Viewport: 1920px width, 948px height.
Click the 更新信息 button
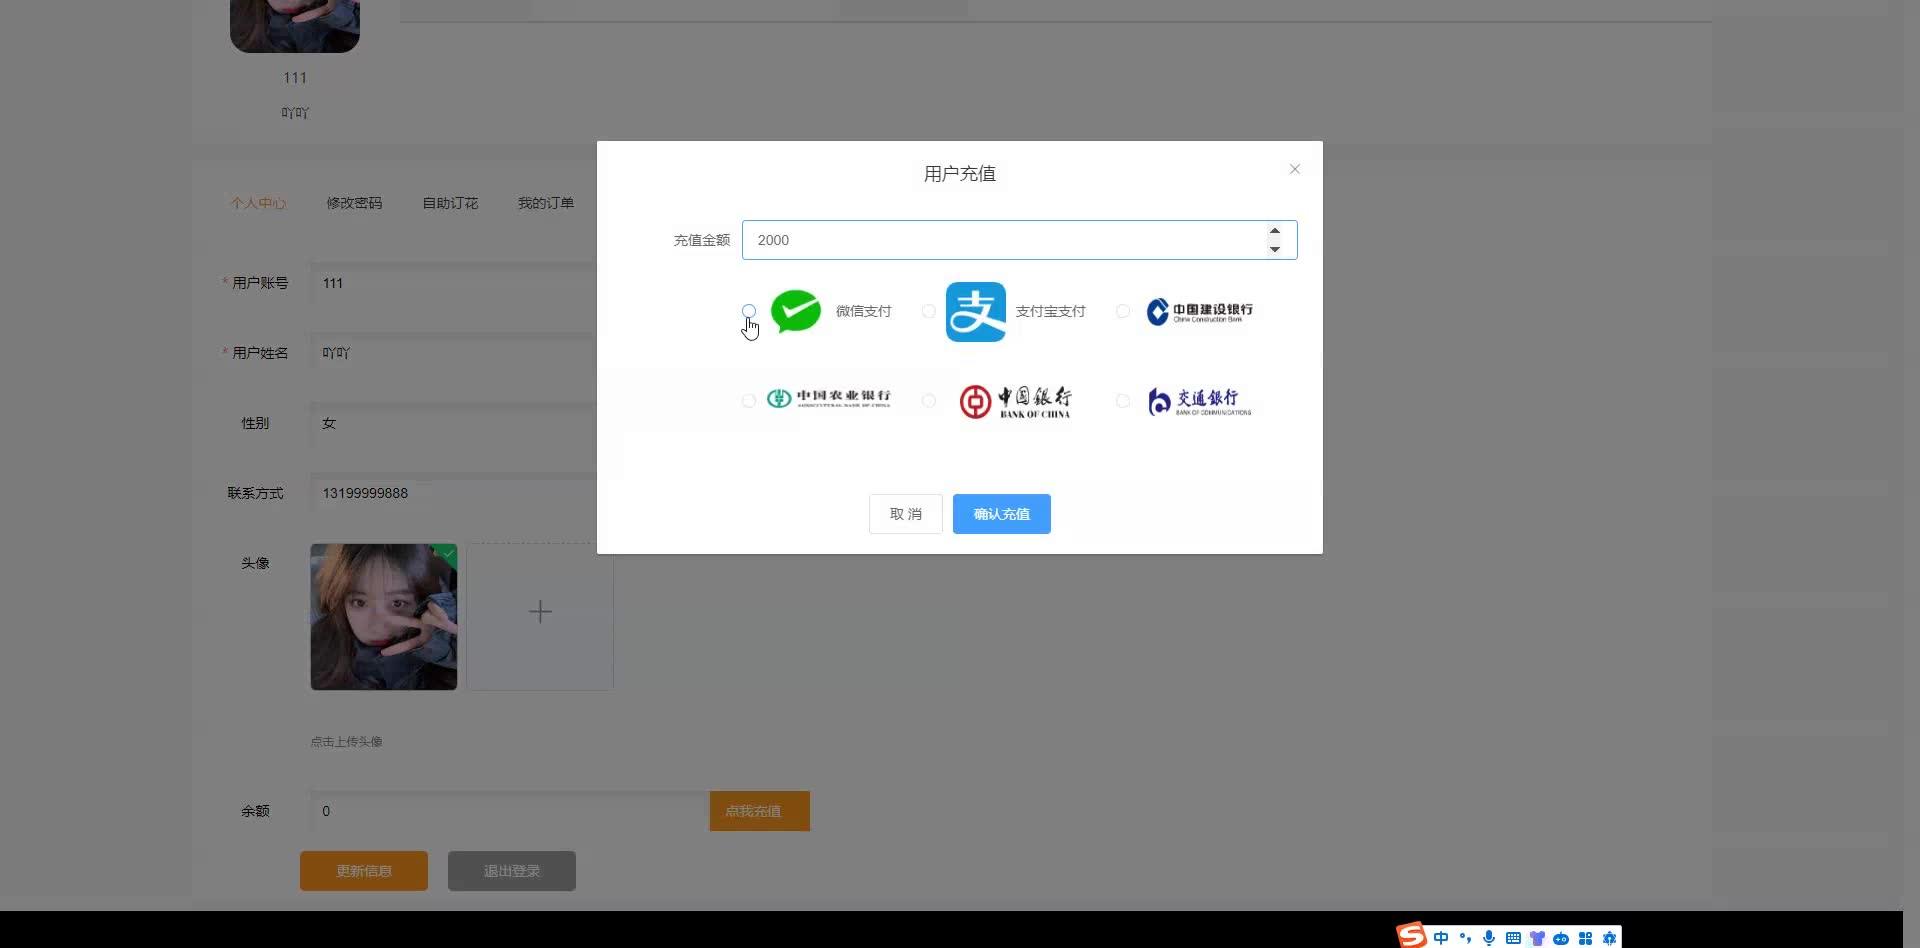[364, 871]
